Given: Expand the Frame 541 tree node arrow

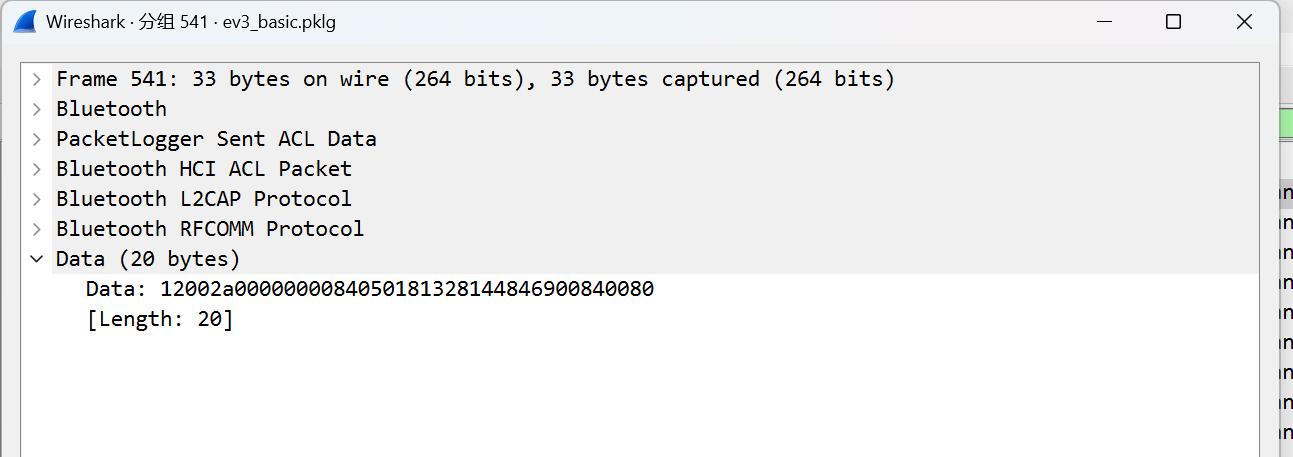Looking at the screenshot, I should pos(37,79).
